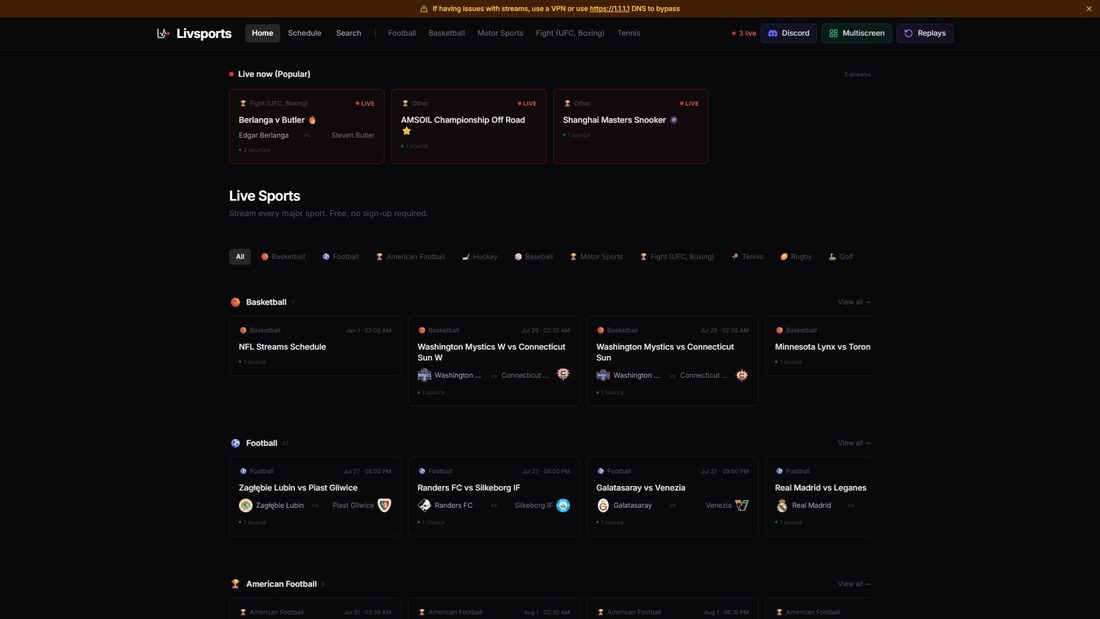This screenshot has height=619, width=1100.
Task: Click the warning triangle icon in banner
Action: pyautogui.click(x=424, y=8)
